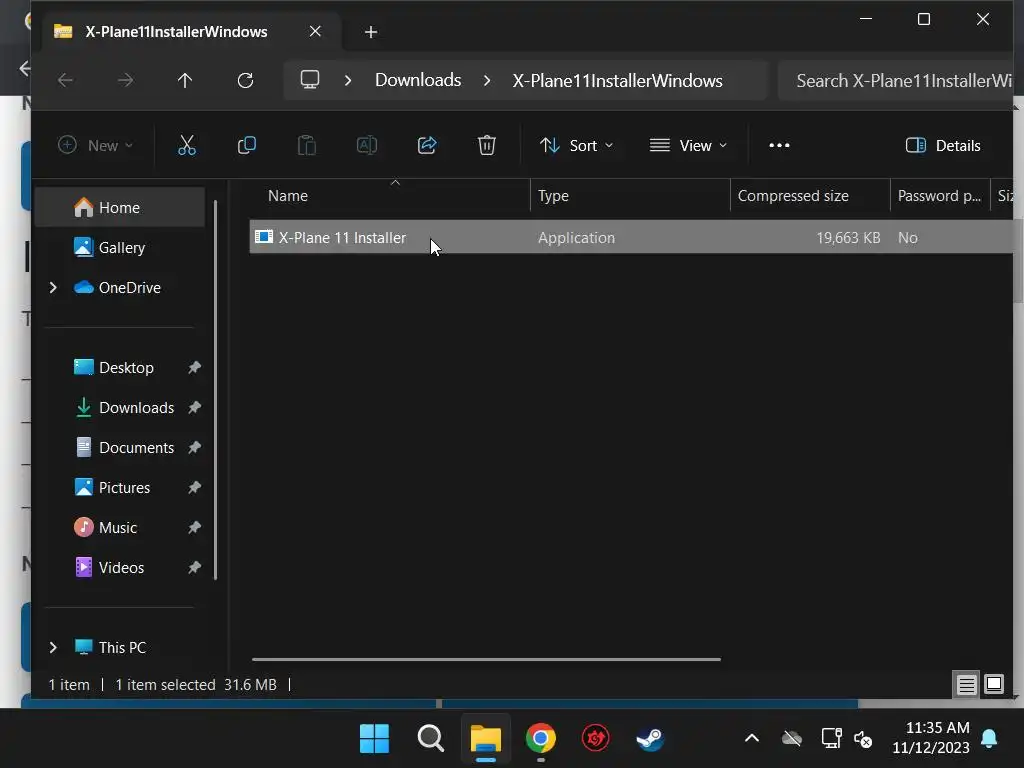Show hidden system tray icons

[752, 739]
